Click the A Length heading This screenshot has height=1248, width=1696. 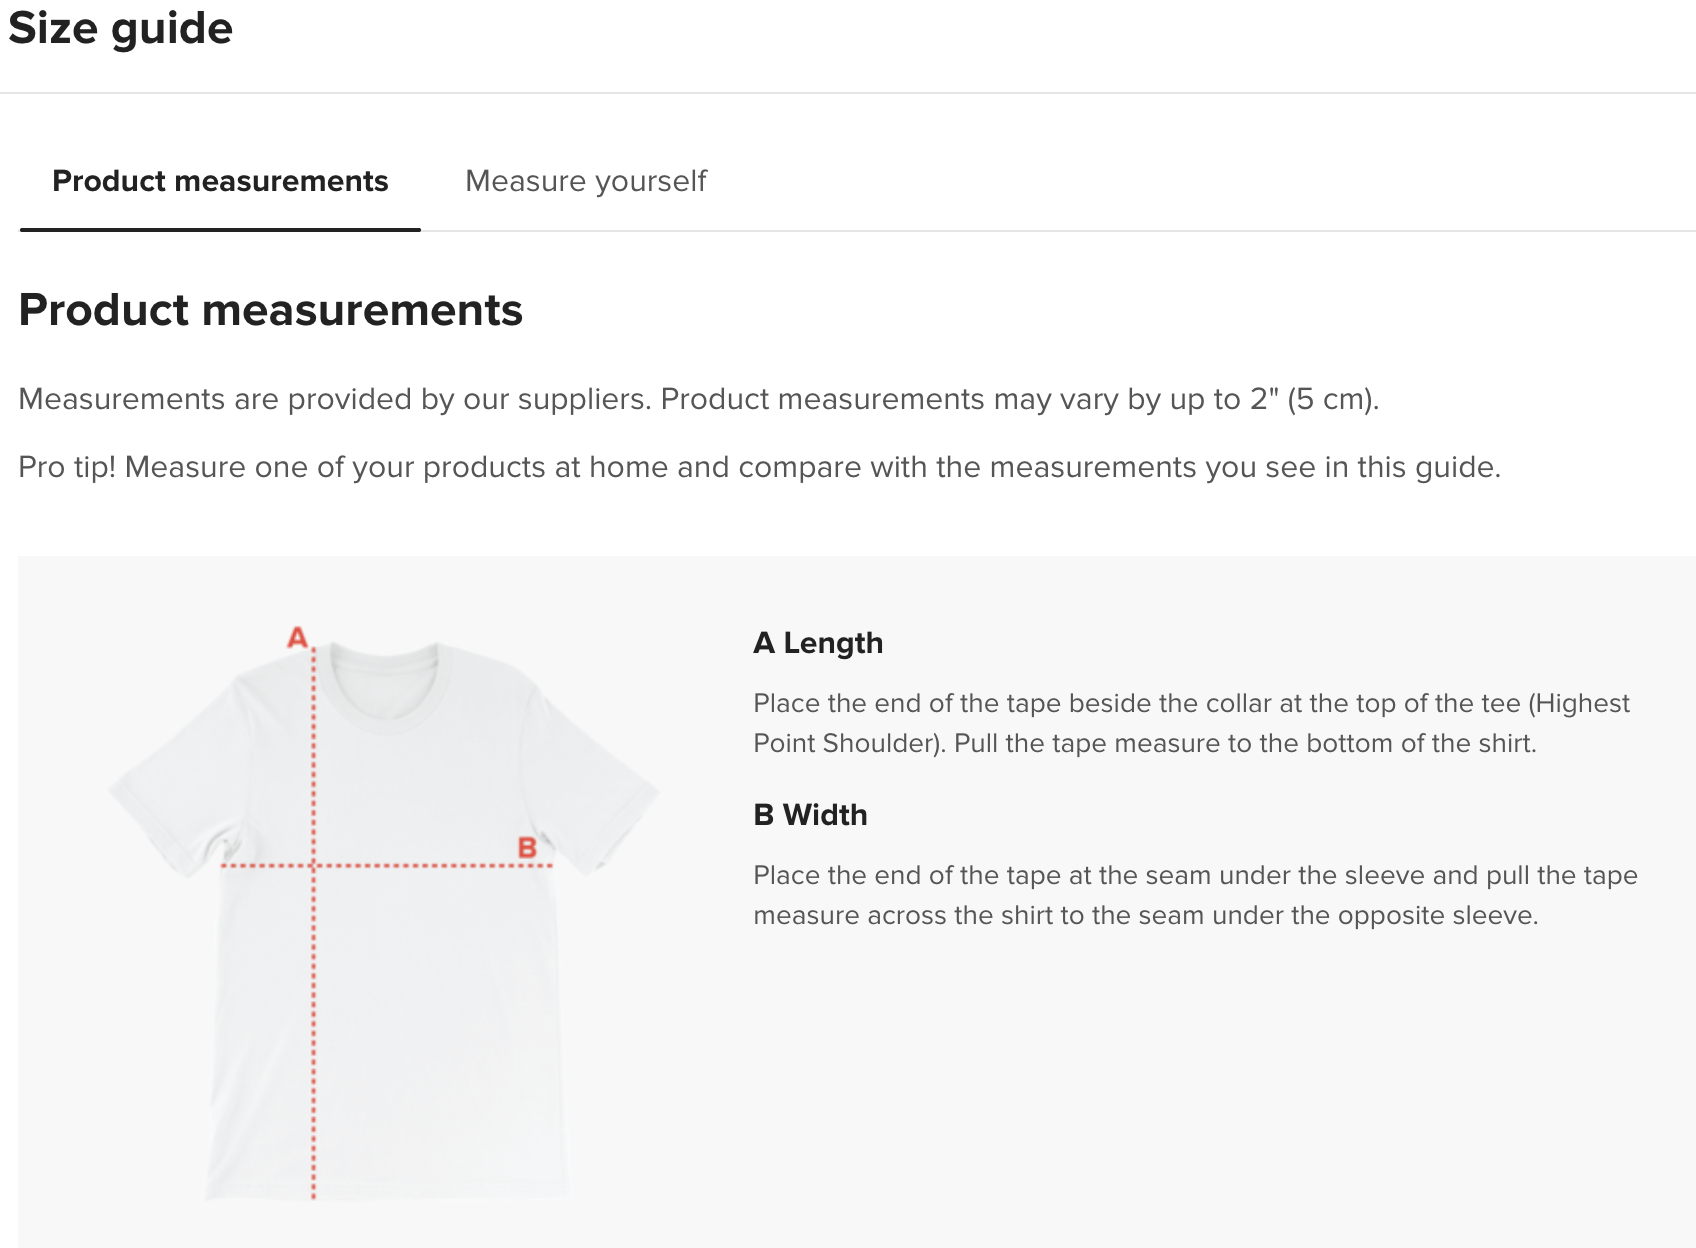[x=818, y=643]
